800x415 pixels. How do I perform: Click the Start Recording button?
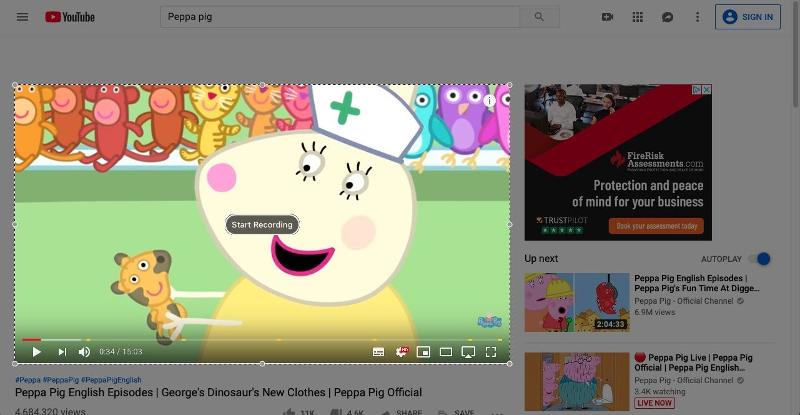(x=262, y=225)
